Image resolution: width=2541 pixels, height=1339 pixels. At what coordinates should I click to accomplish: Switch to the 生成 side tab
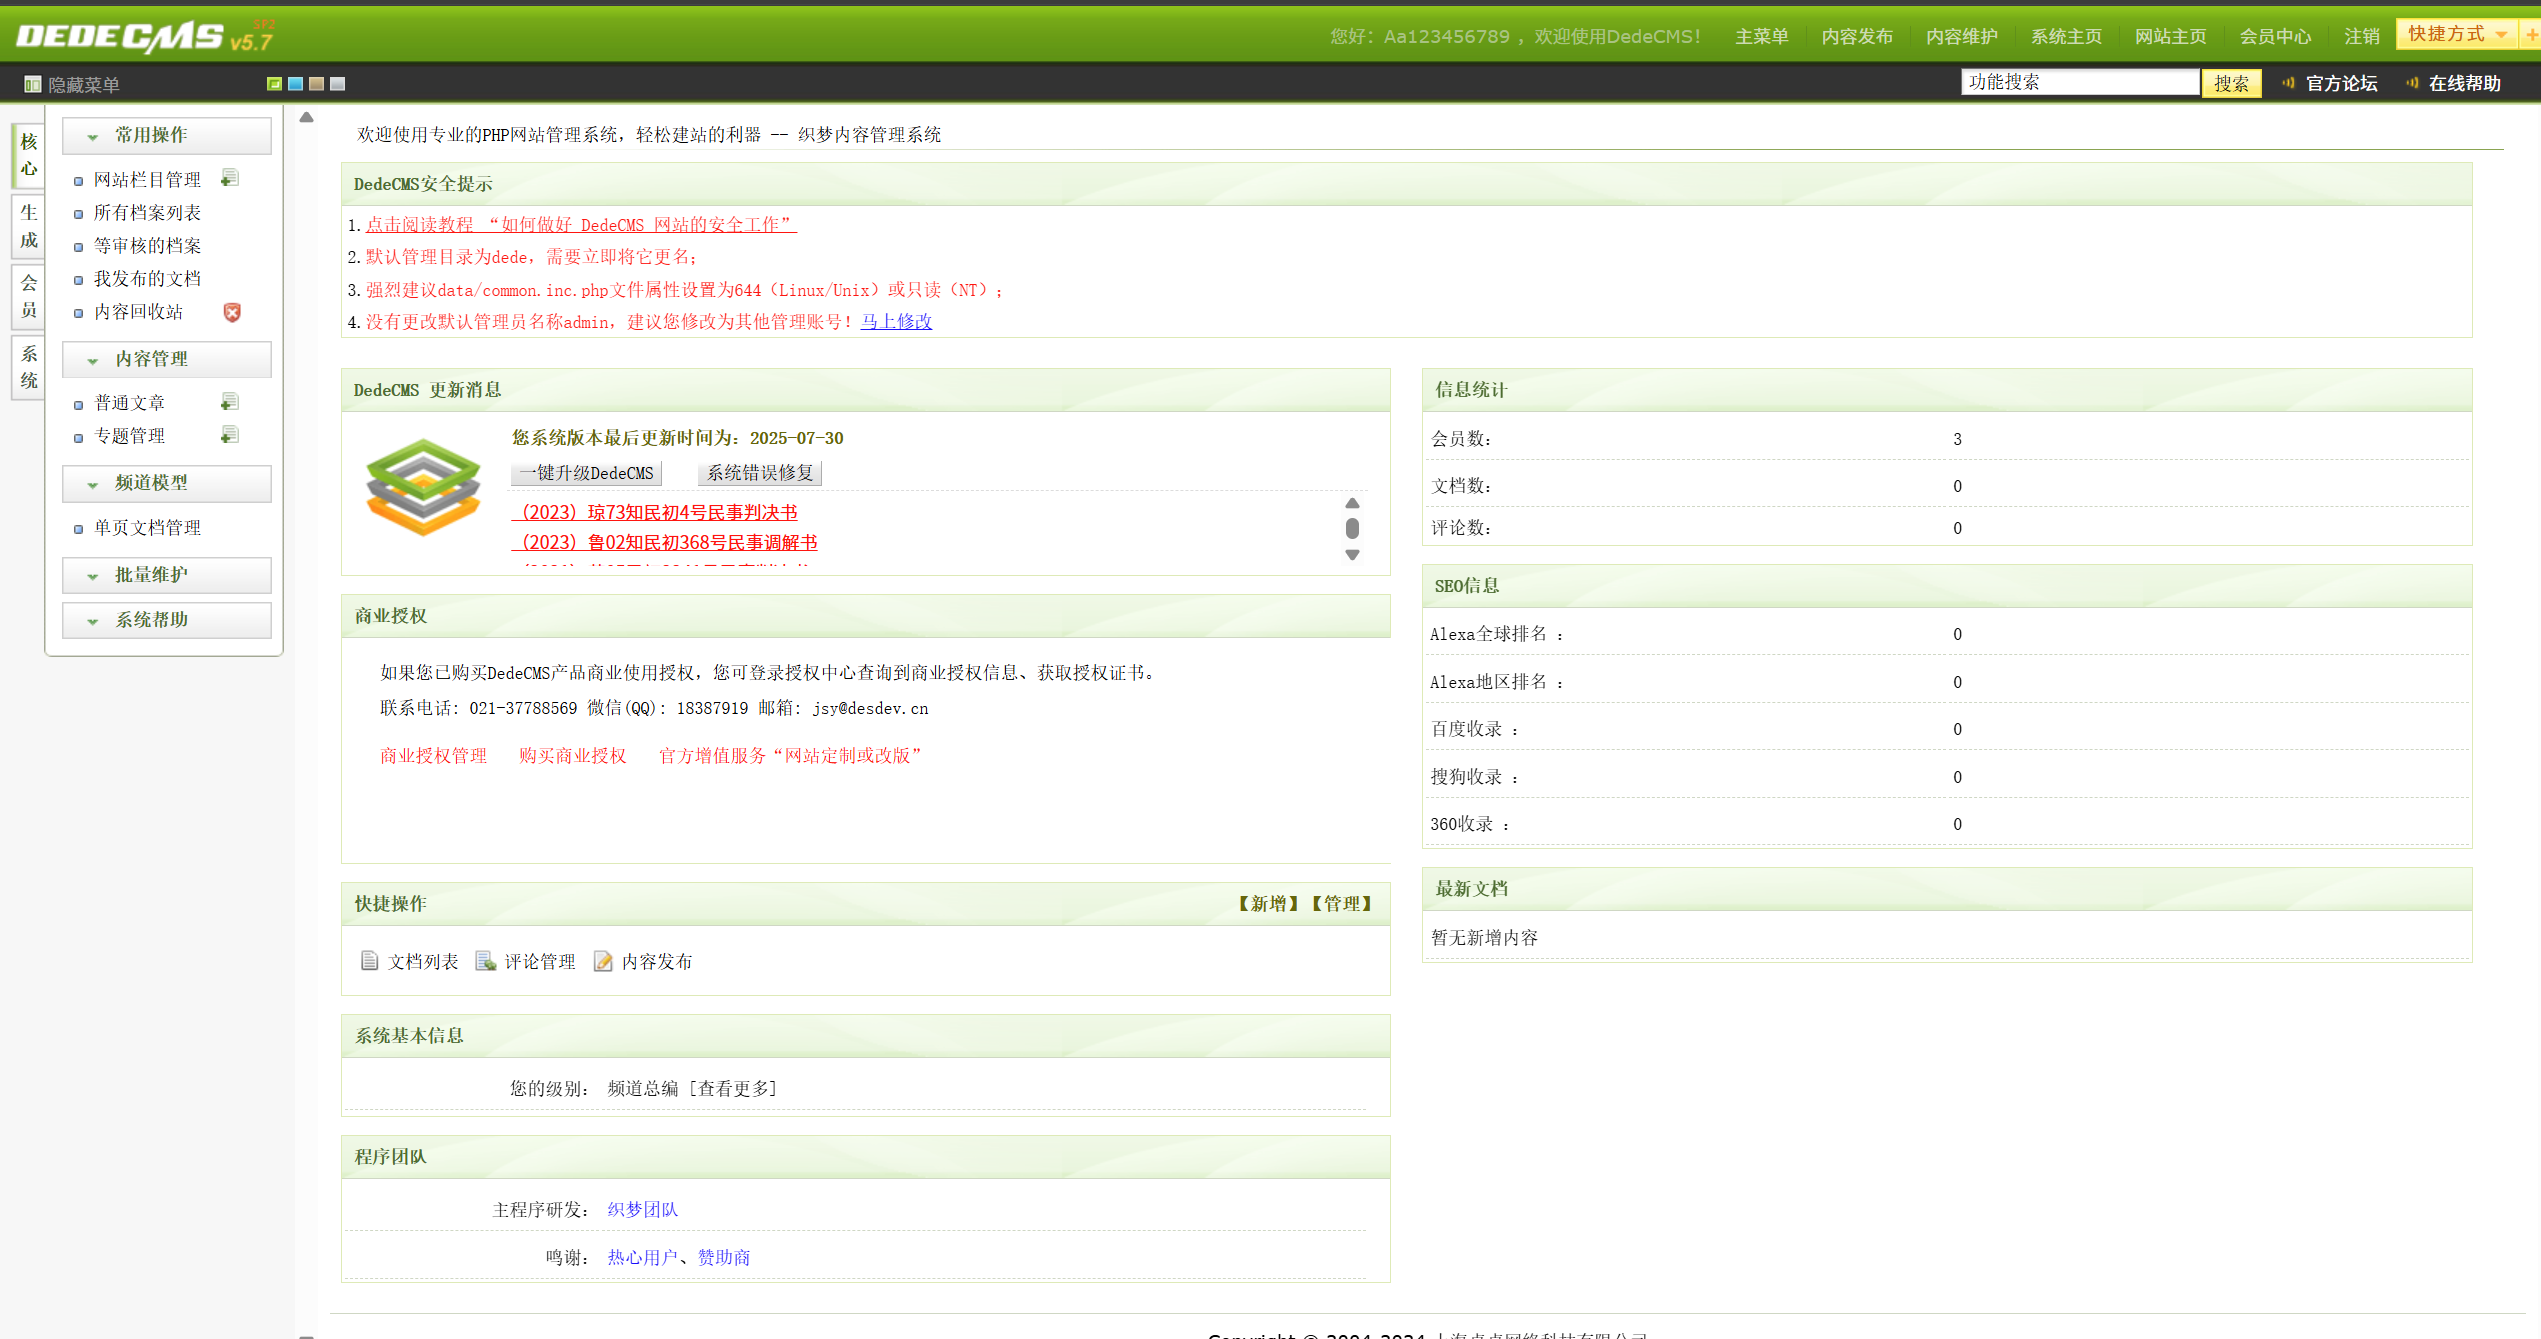[x=28, y=226]
